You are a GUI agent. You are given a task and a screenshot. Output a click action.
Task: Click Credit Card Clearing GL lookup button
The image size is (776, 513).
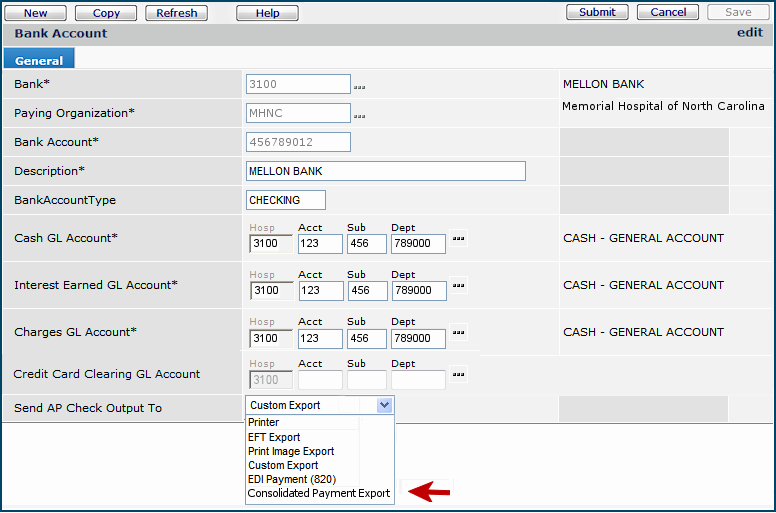[459, 375]
